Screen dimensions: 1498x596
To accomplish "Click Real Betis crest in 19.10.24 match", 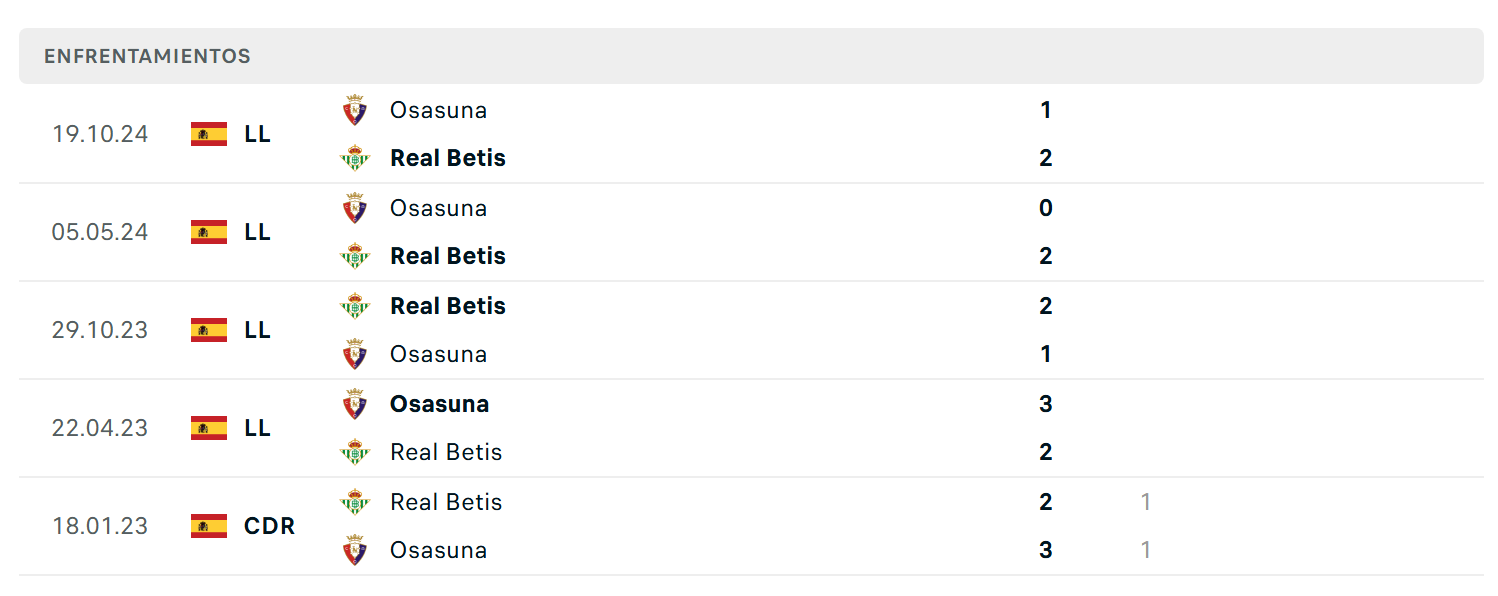I will click(354, 158).
